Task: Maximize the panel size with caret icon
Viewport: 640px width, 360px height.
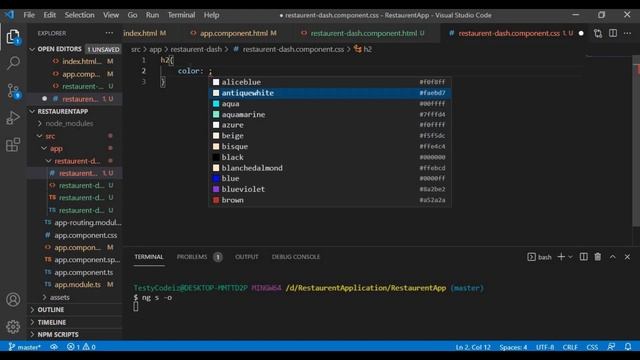Action: 613,257
